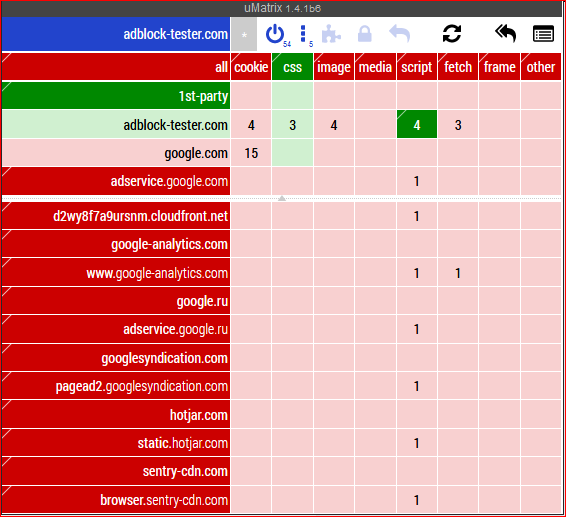Select the adblock-tester.com scope in blue bar
566x517 pixels.
coord(116,34)
